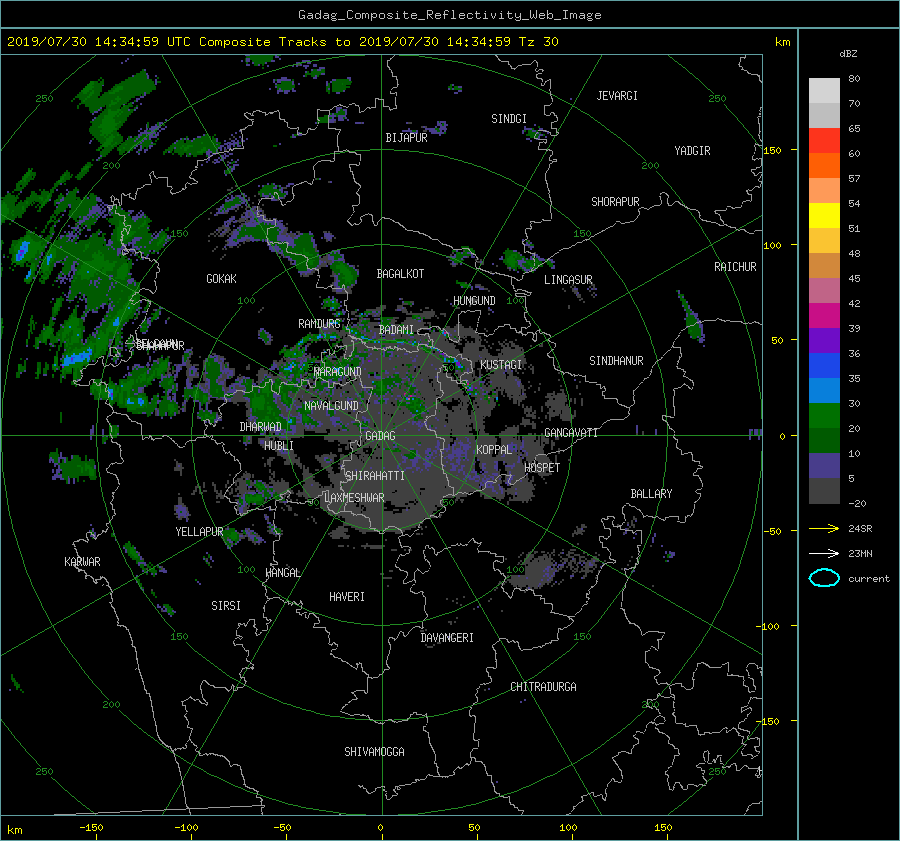Select the bright green 20-30 dBZ swatch

point(824,415)
